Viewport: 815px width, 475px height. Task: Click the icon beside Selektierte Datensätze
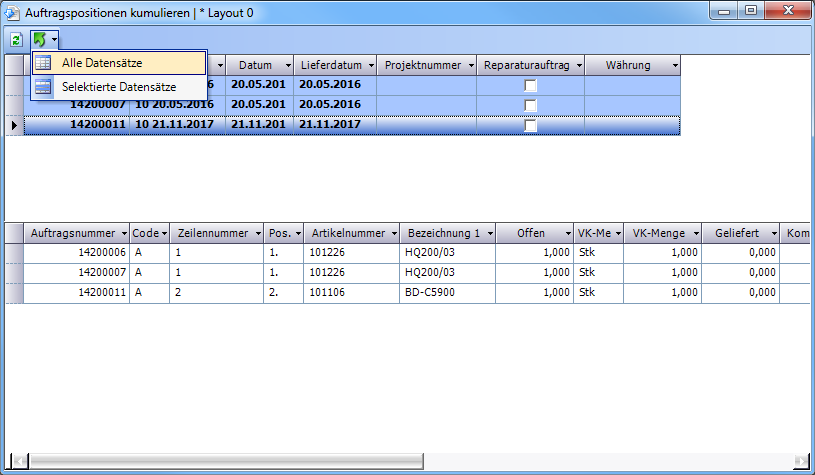click(43, 87)
